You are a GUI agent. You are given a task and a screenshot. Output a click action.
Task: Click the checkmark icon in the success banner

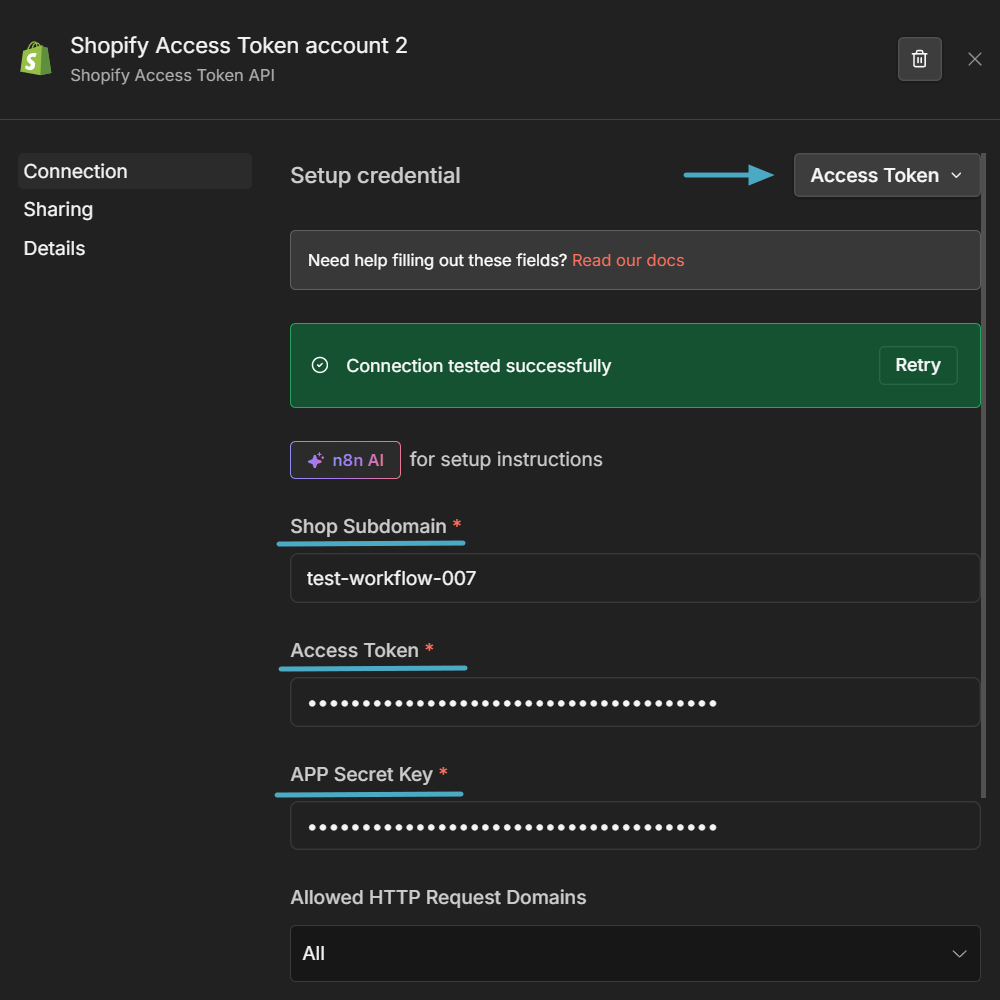point(319,365)
